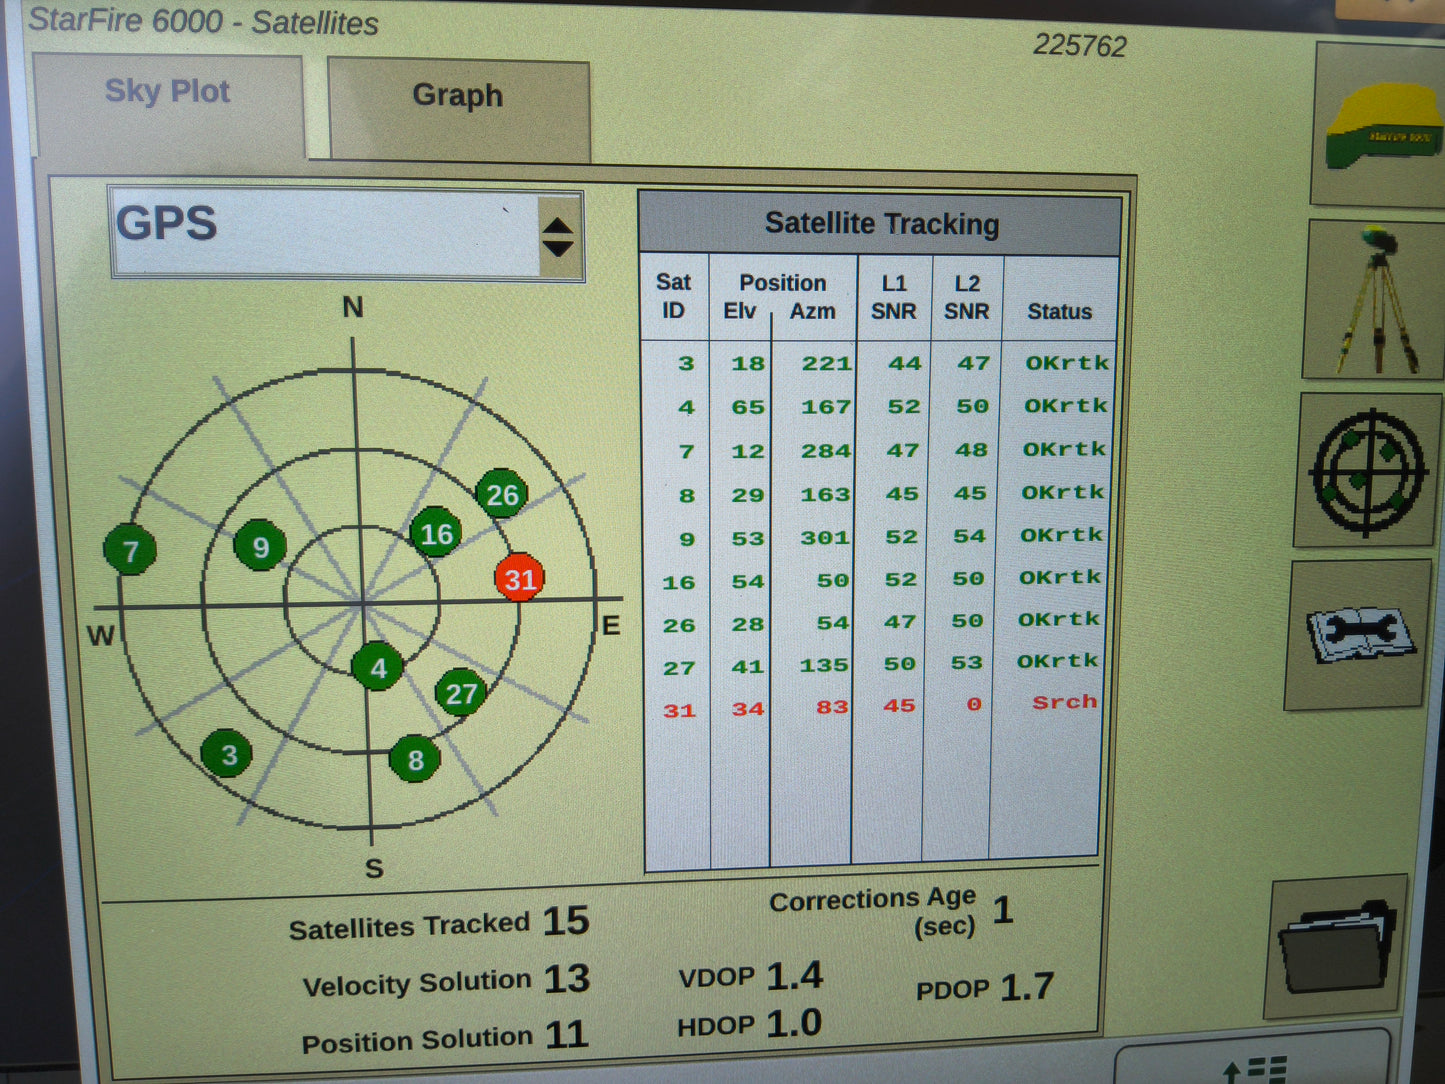Select satellite 7 on sky plot

(130, 549)
